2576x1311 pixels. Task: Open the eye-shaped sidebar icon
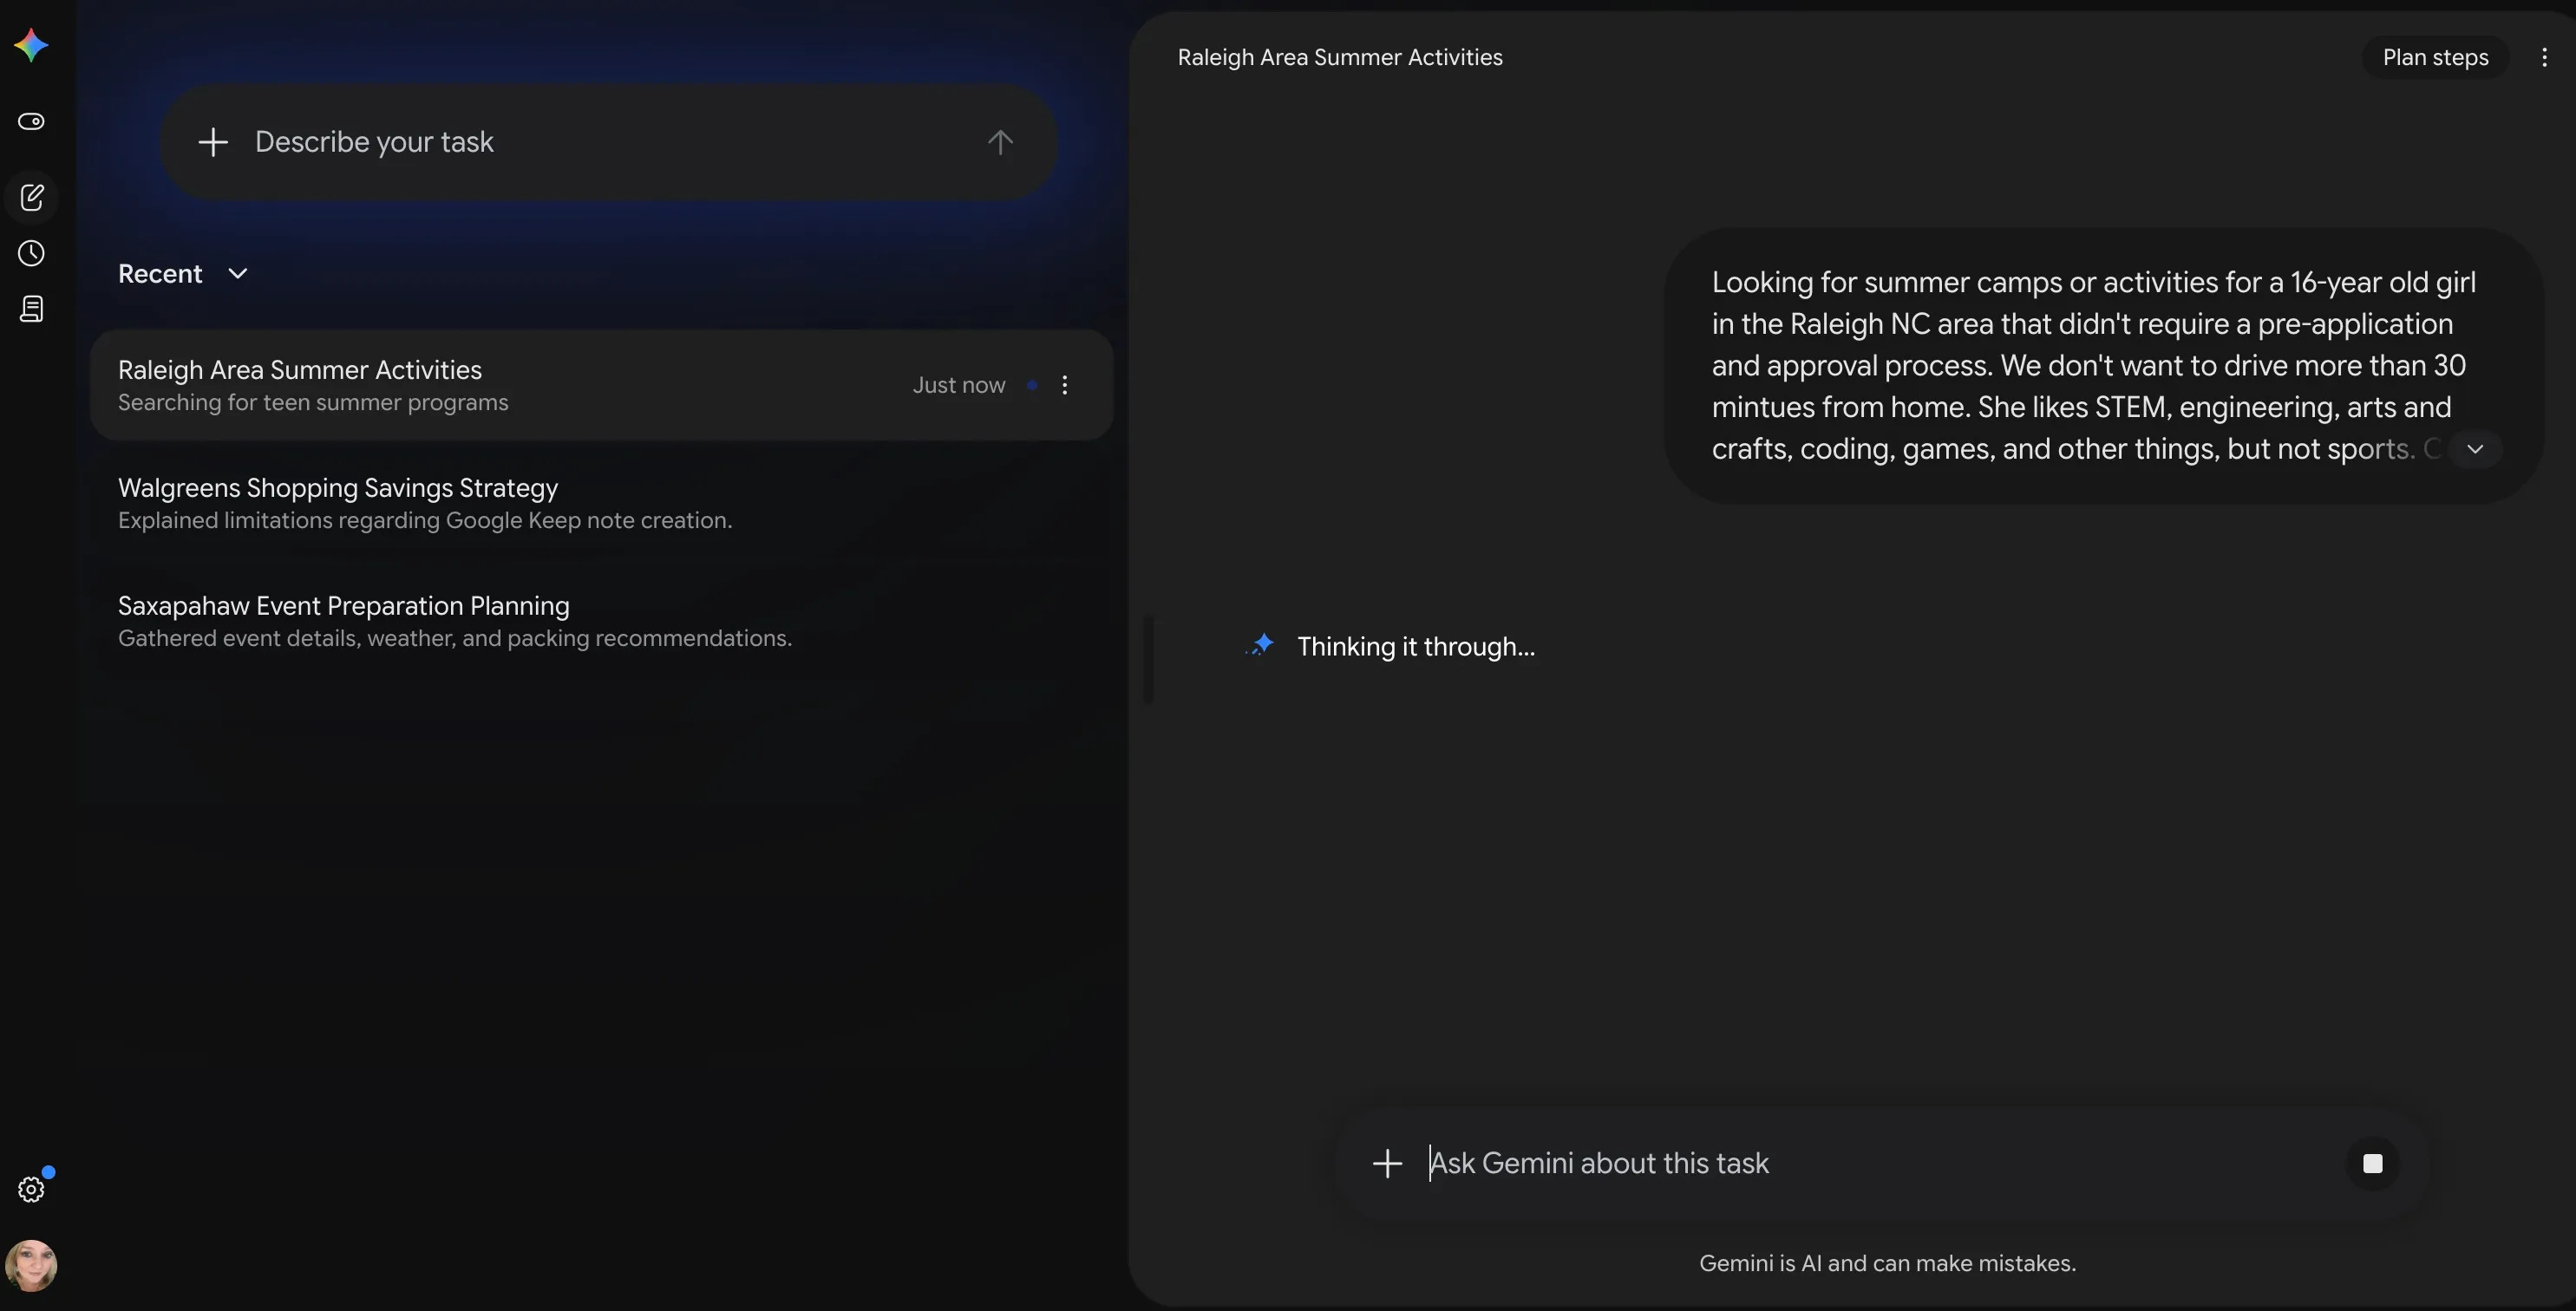pyautogui.click(x=31, y=121)
